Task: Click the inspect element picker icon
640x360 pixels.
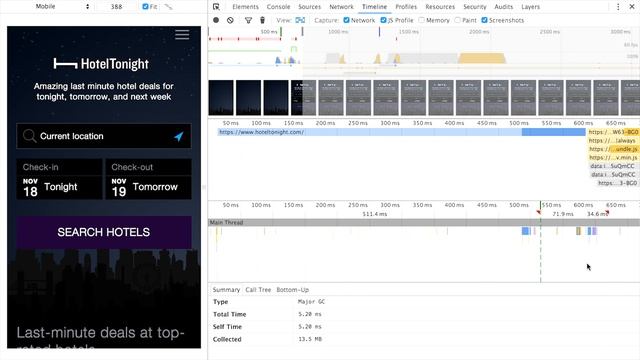Action: tap(216, 7)
